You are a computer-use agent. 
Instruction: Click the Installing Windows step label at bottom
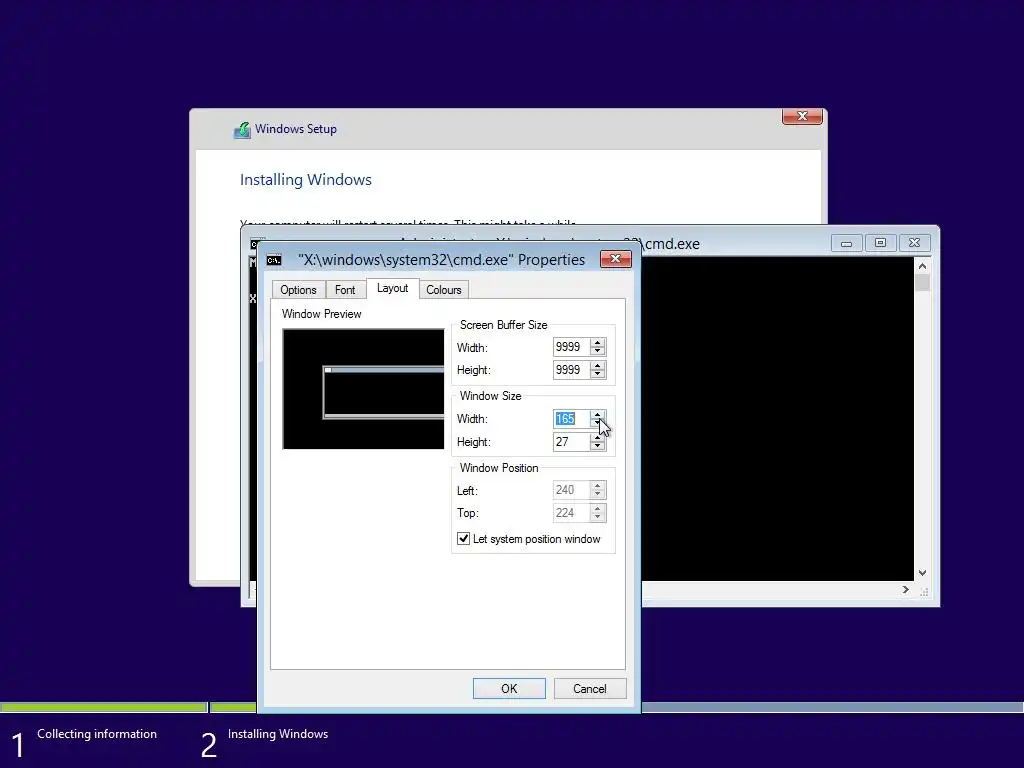tap(278, 734)
